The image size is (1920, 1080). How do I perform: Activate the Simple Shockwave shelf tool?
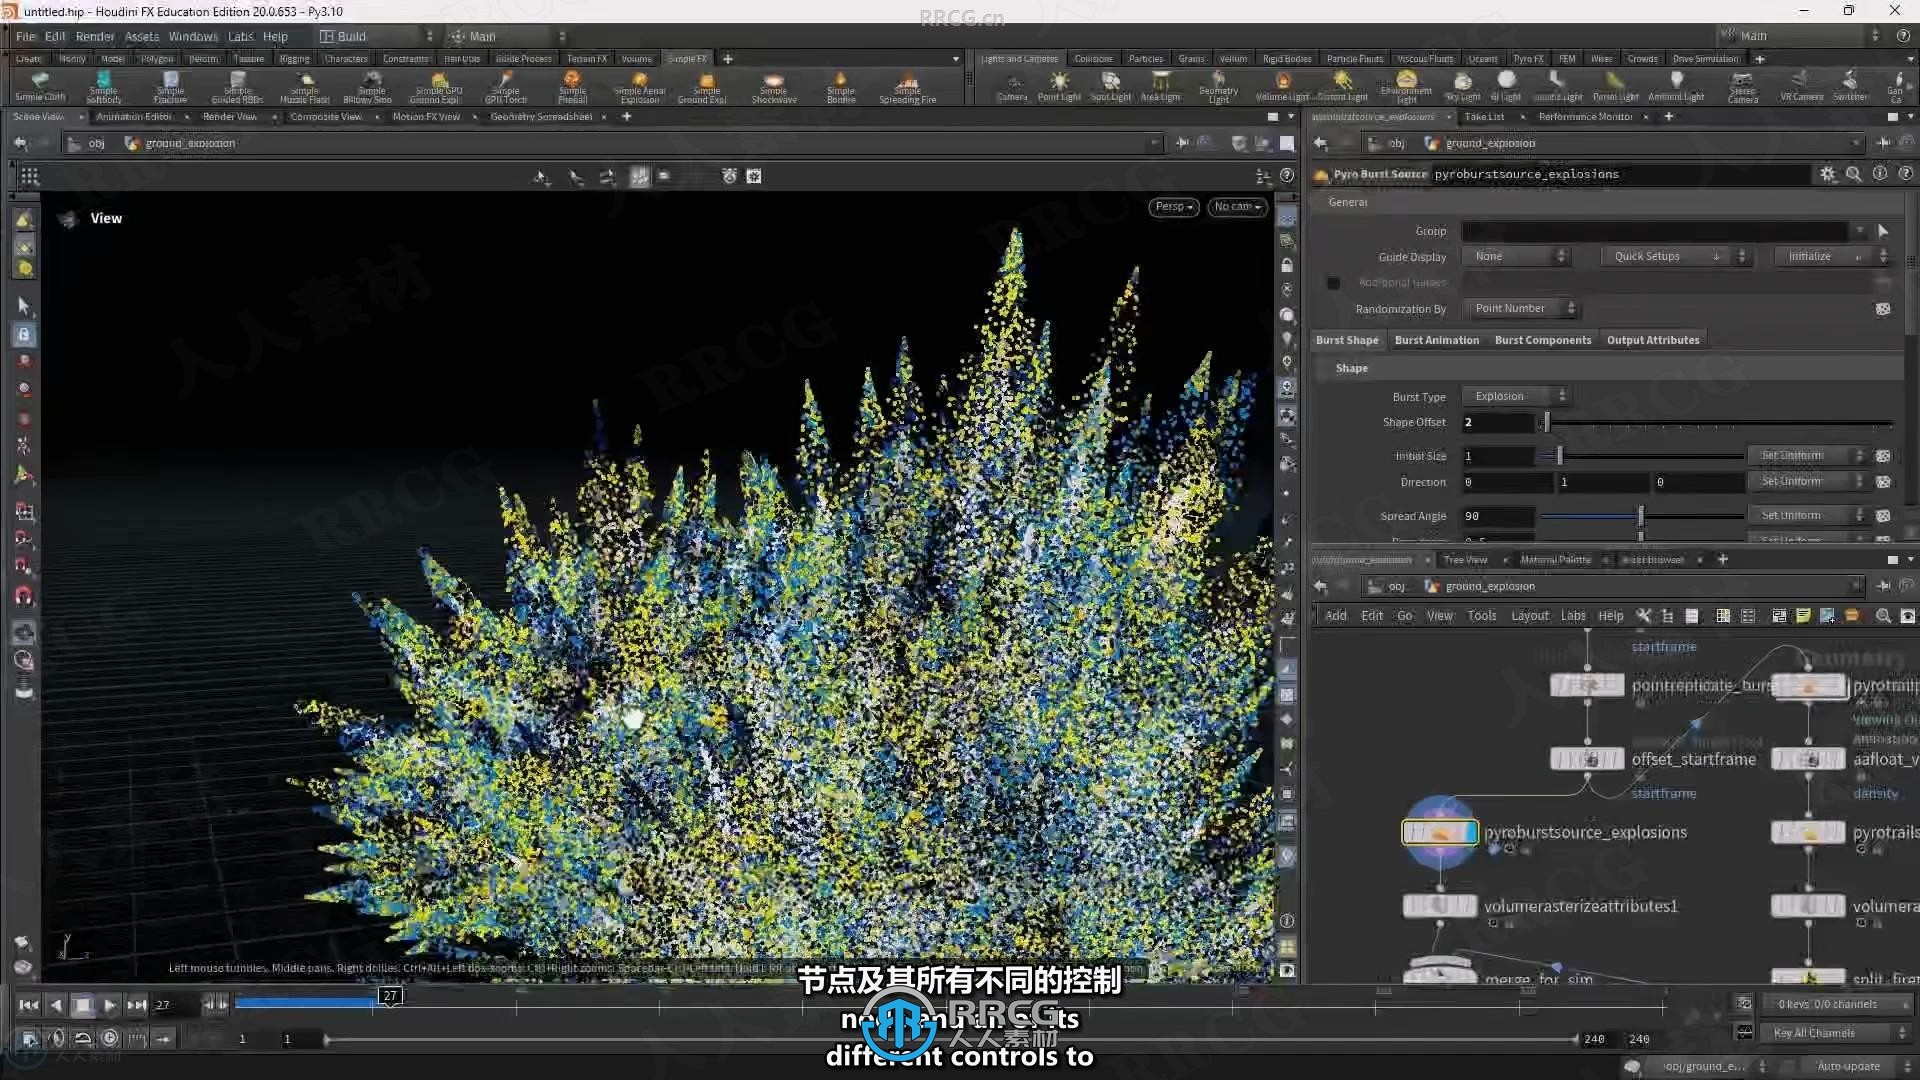(x=774, y=86)
